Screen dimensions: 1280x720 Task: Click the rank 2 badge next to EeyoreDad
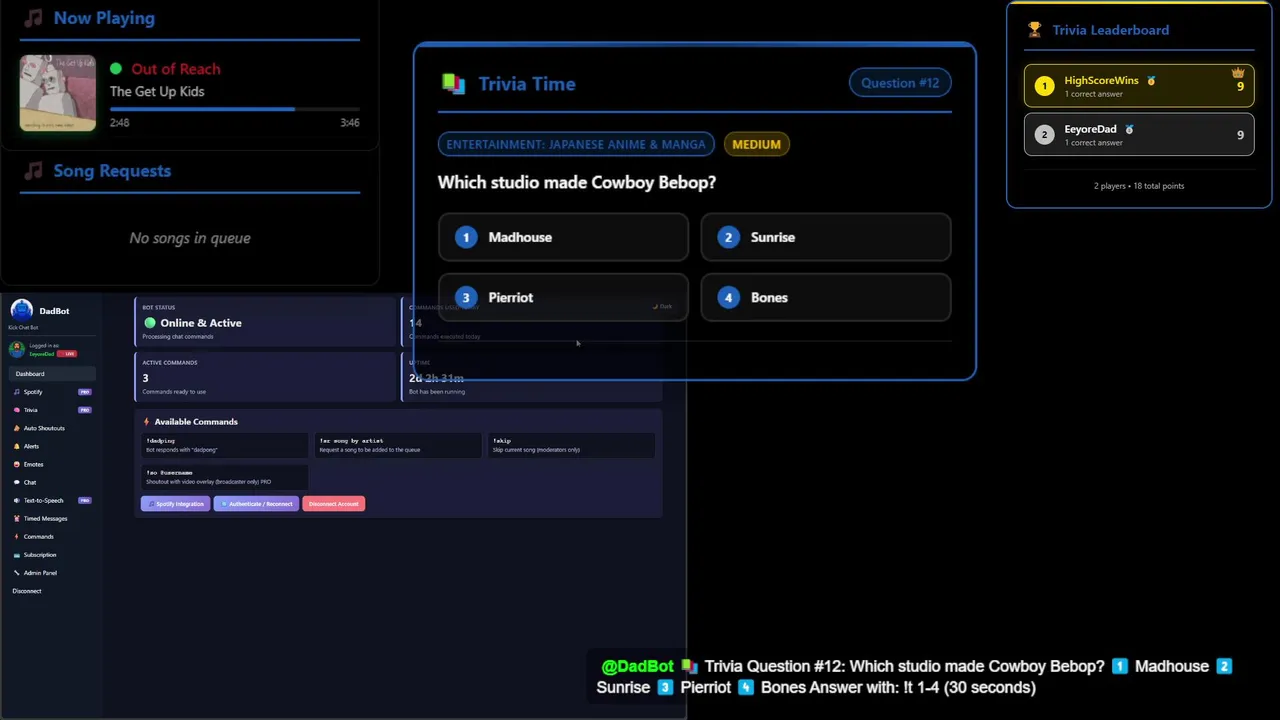click(1044, 135)
